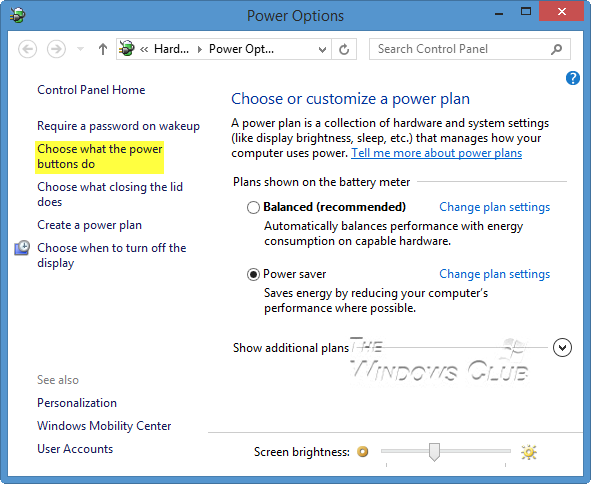Click the Forward navigation arrow
The width and height of the screenshot is (591, 484).
pyautogui.click(x=56, y=49)
